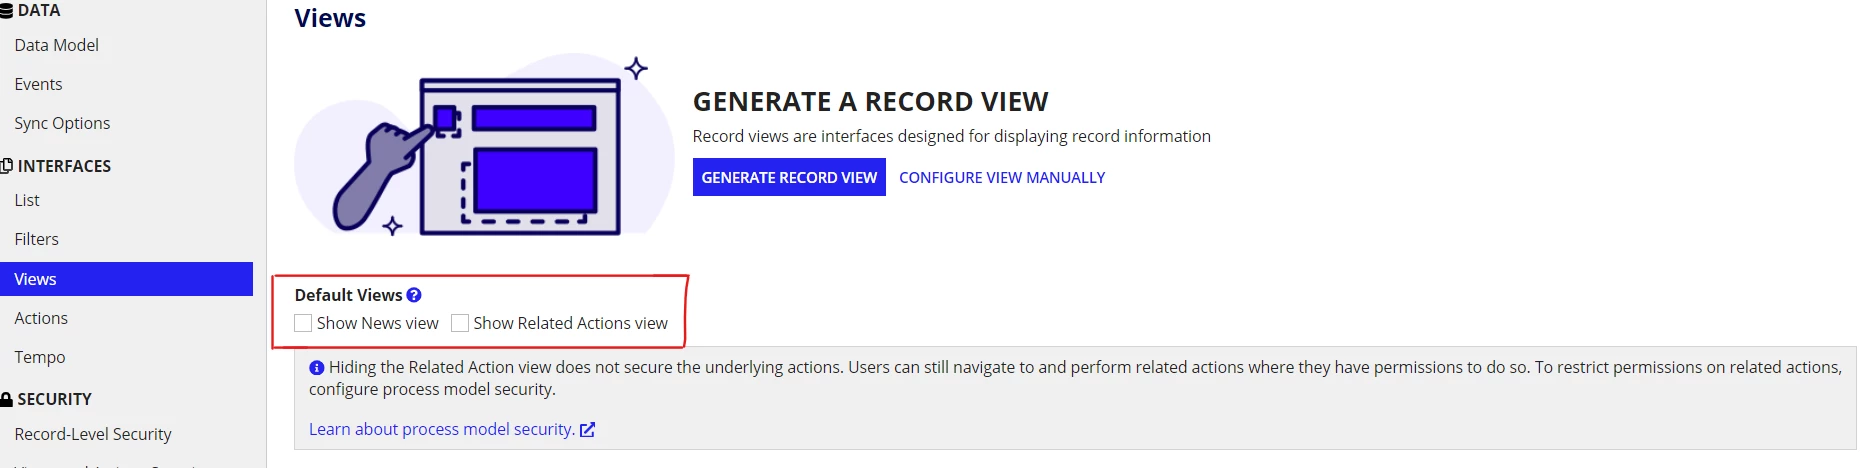Open the Actions page in the sidebar
The image size is (1872, 468).
pyautogui.click(x=41, y=318)
